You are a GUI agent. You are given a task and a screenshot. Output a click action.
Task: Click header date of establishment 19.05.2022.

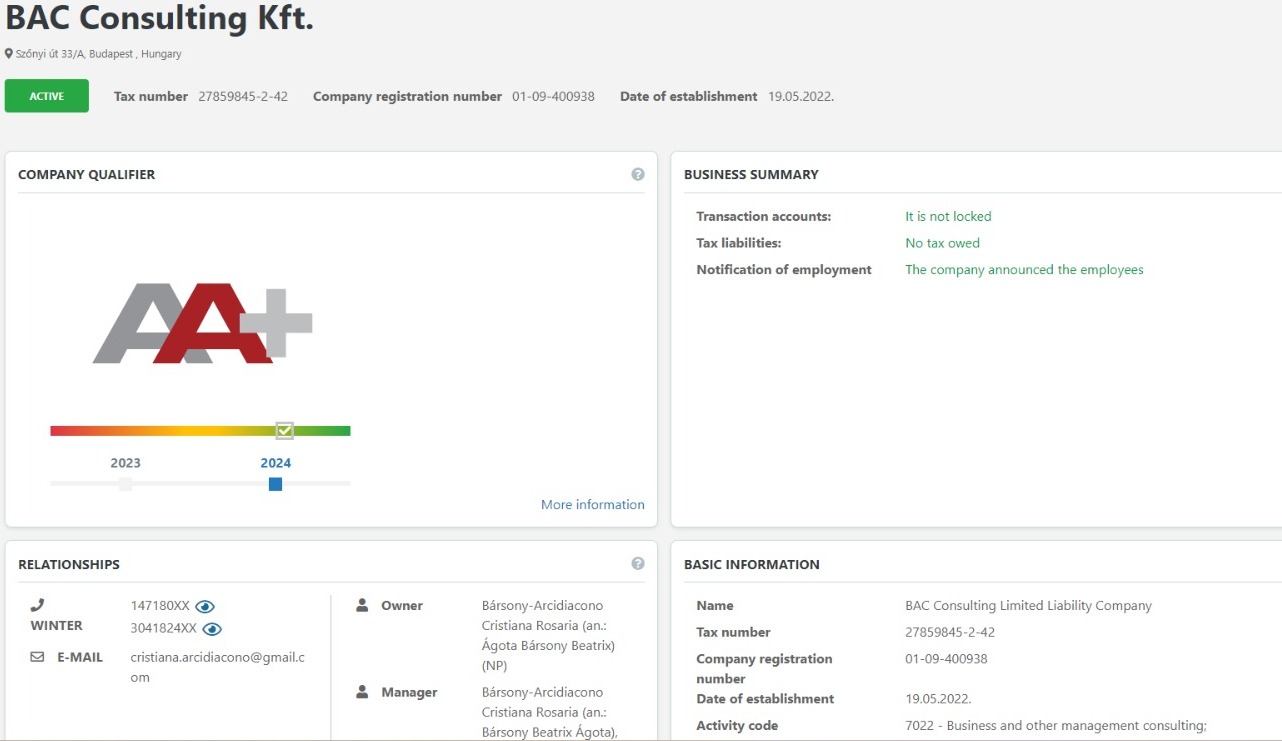pyautogui.click(x=801, y=97)
